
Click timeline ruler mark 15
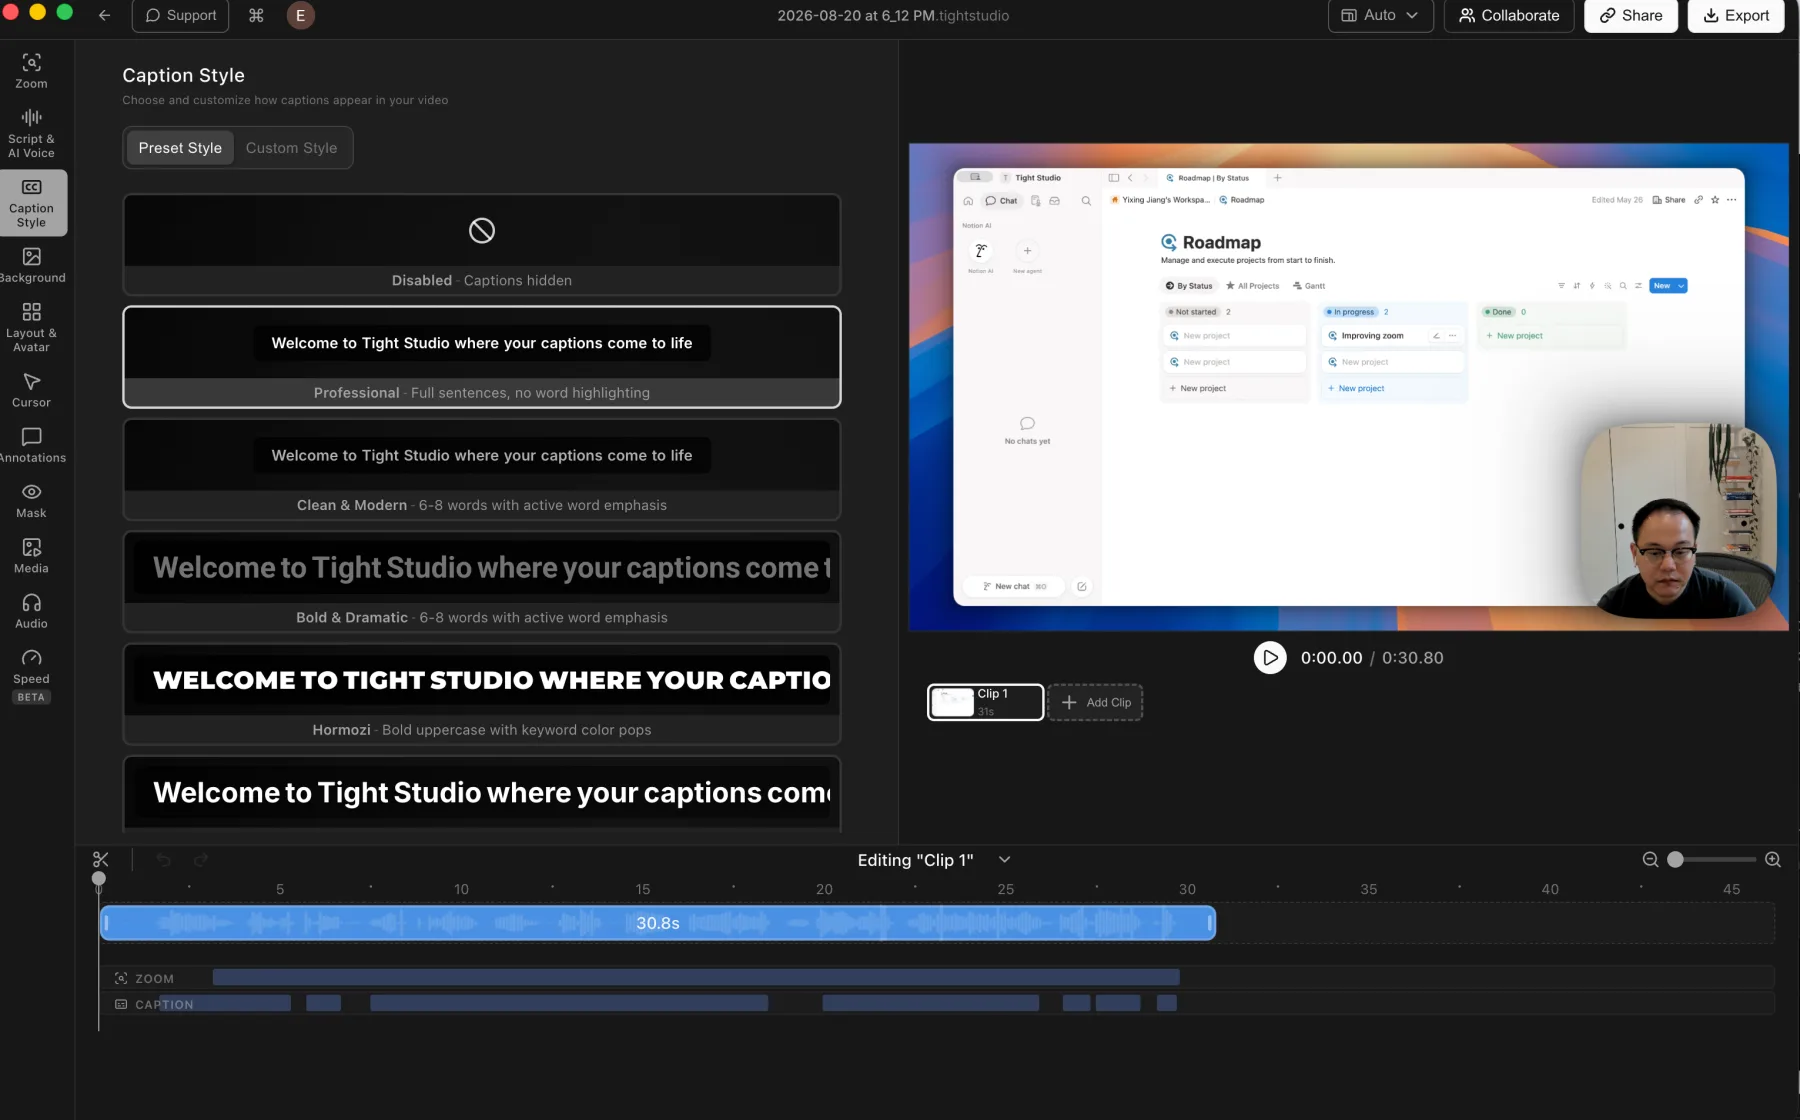(643, 889)
